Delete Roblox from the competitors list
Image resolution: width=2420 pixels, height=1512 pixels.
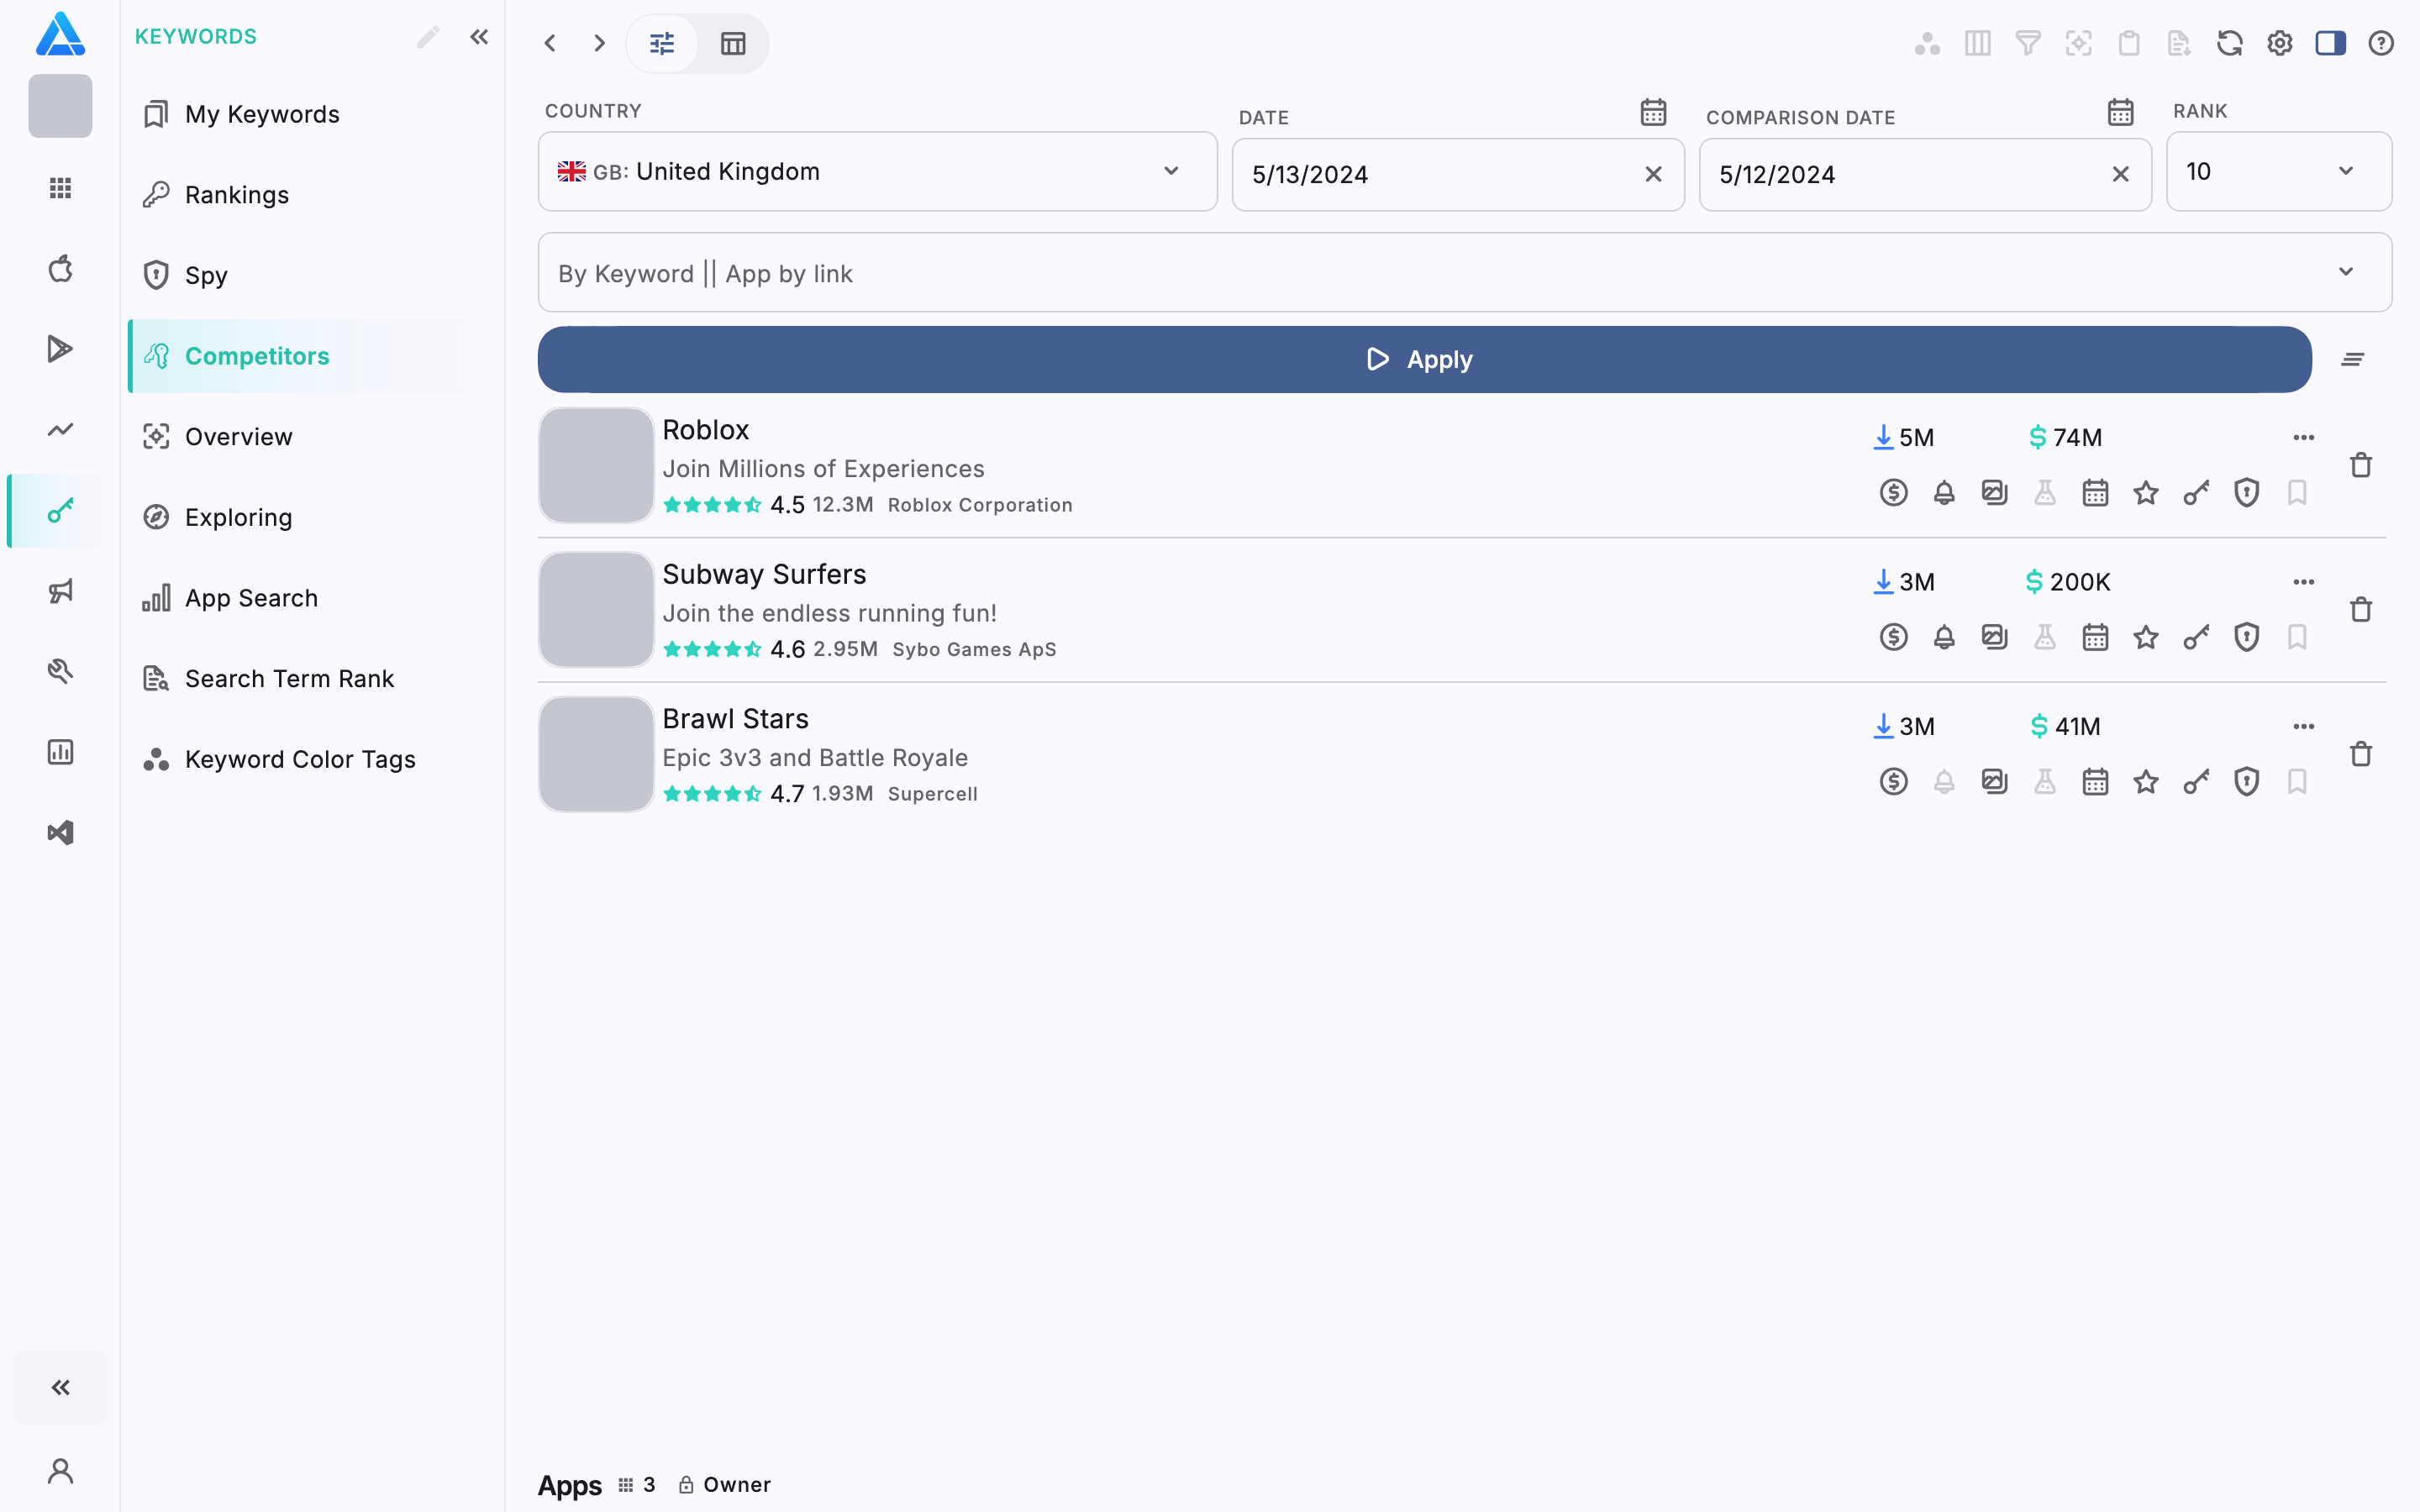click(x=2361, y=465)
